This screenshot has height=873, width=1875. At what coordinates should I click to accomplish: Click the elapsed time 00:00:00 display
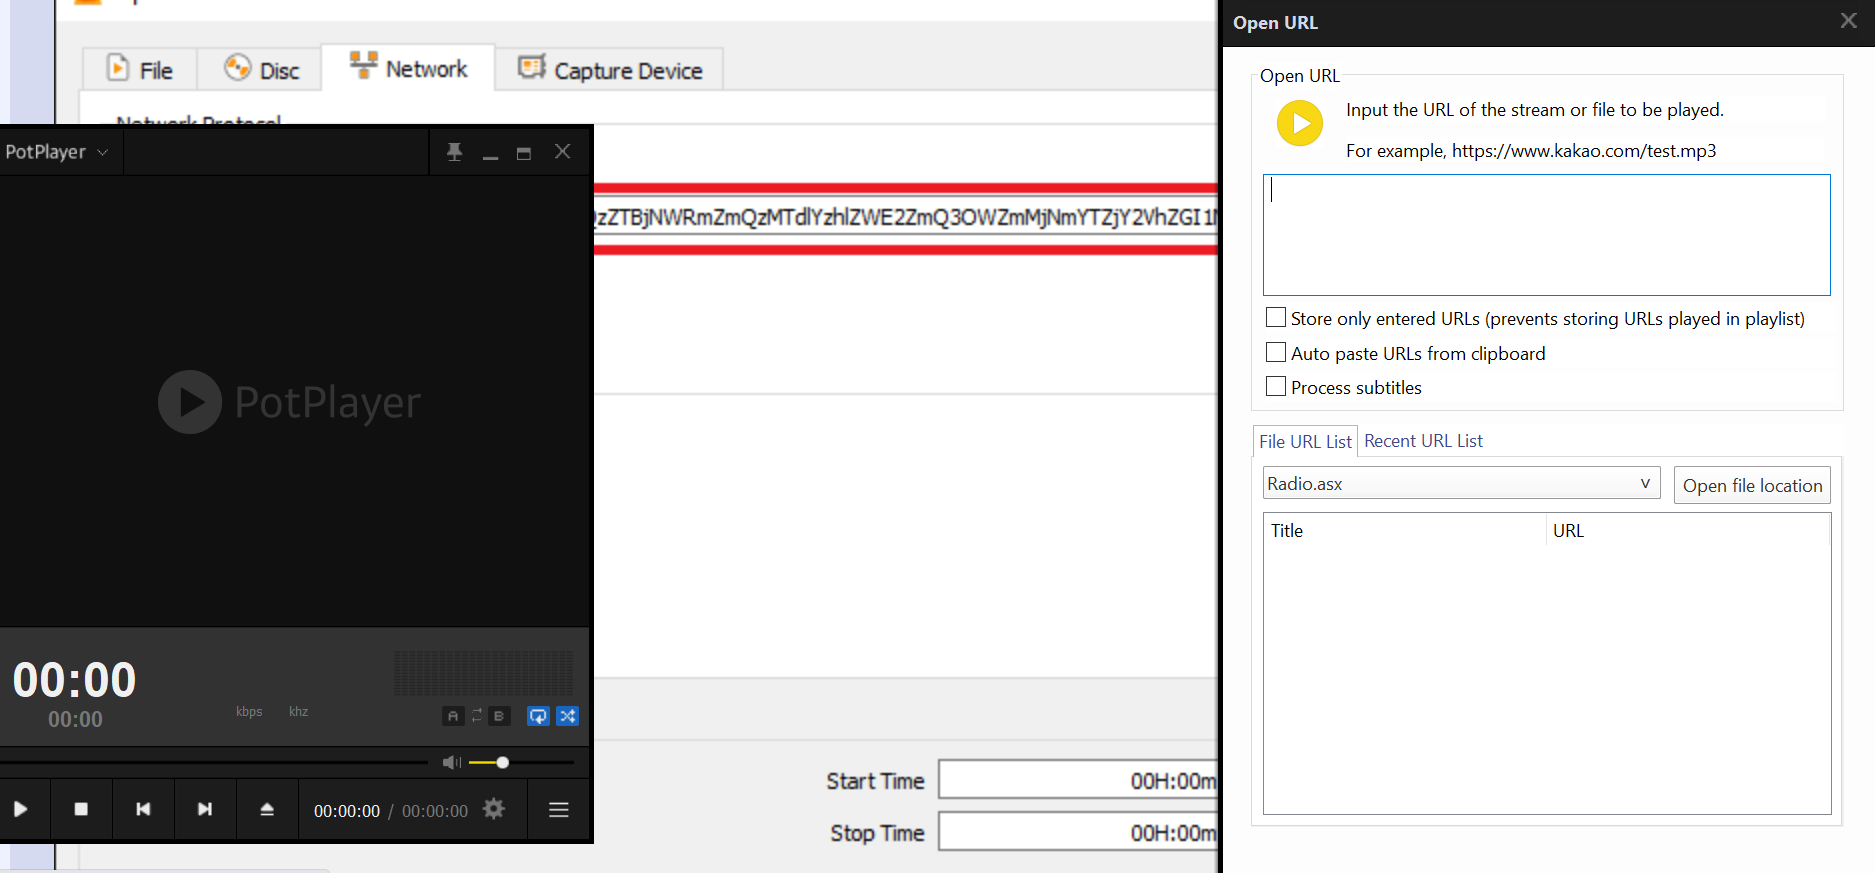[x=347, y=811]
